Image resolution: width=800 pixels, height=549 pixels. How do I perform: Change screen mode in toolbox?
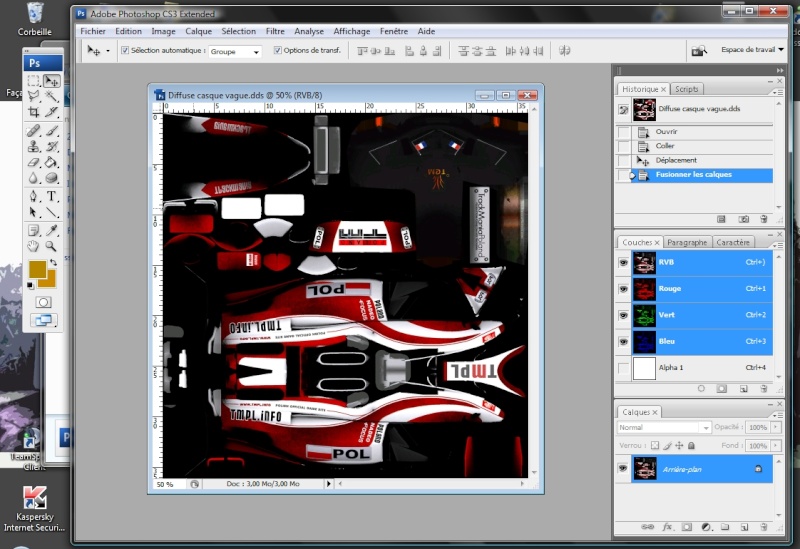43,320
